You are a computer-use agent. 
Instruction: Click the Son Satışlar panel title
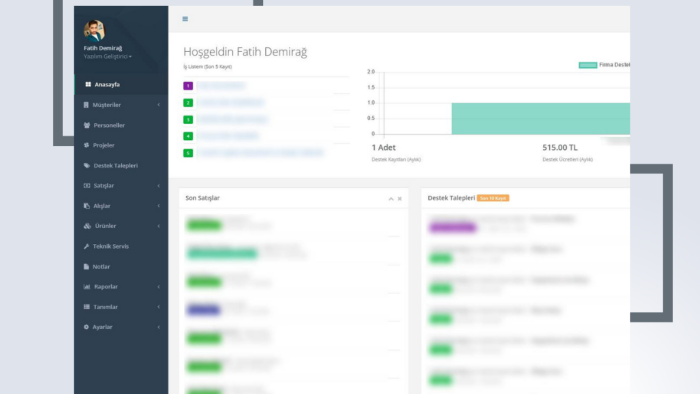tap(203, 198)
